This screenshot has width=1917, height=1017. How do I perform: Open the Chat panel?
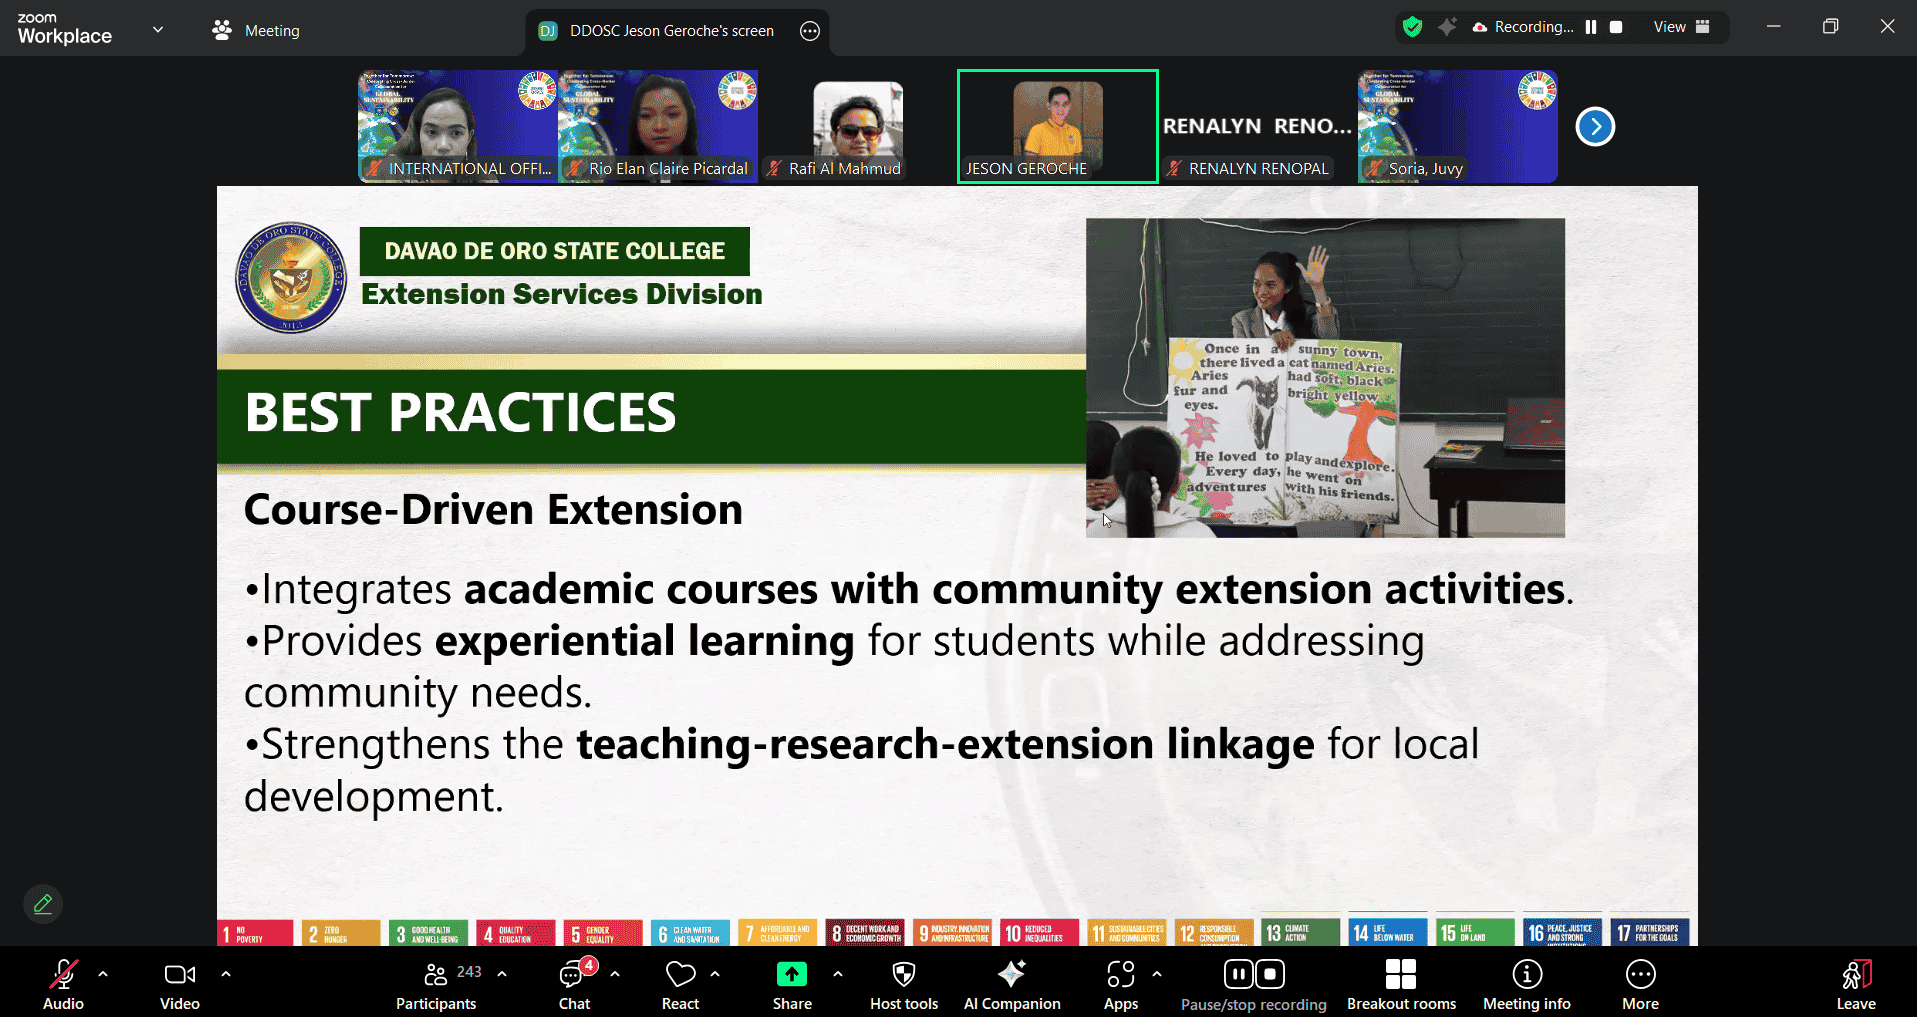click(x=574, y=985)
